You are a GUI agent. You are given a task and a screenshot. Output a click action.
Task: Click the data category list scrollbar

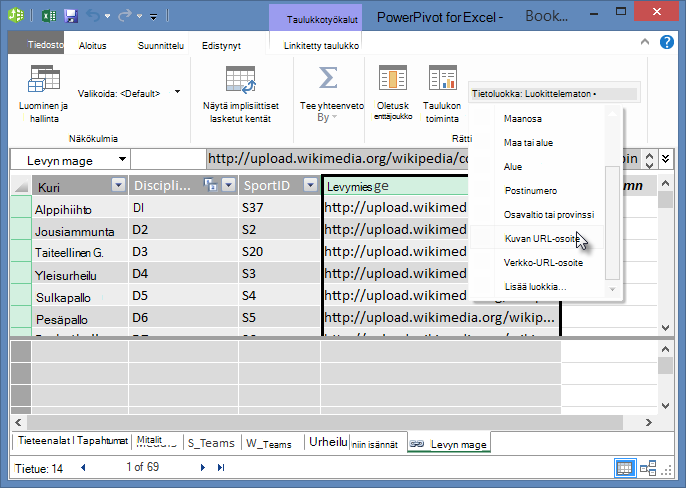click(x=612, y=222)
